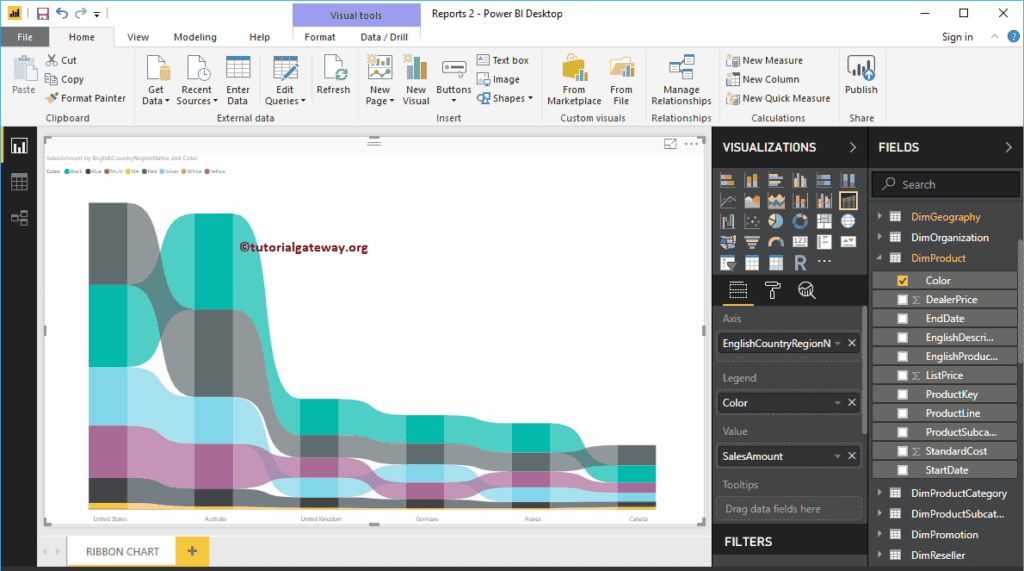Screen dimensions: 1024x571
Task: Open Manage Relationships
Action: click(681, 80)
